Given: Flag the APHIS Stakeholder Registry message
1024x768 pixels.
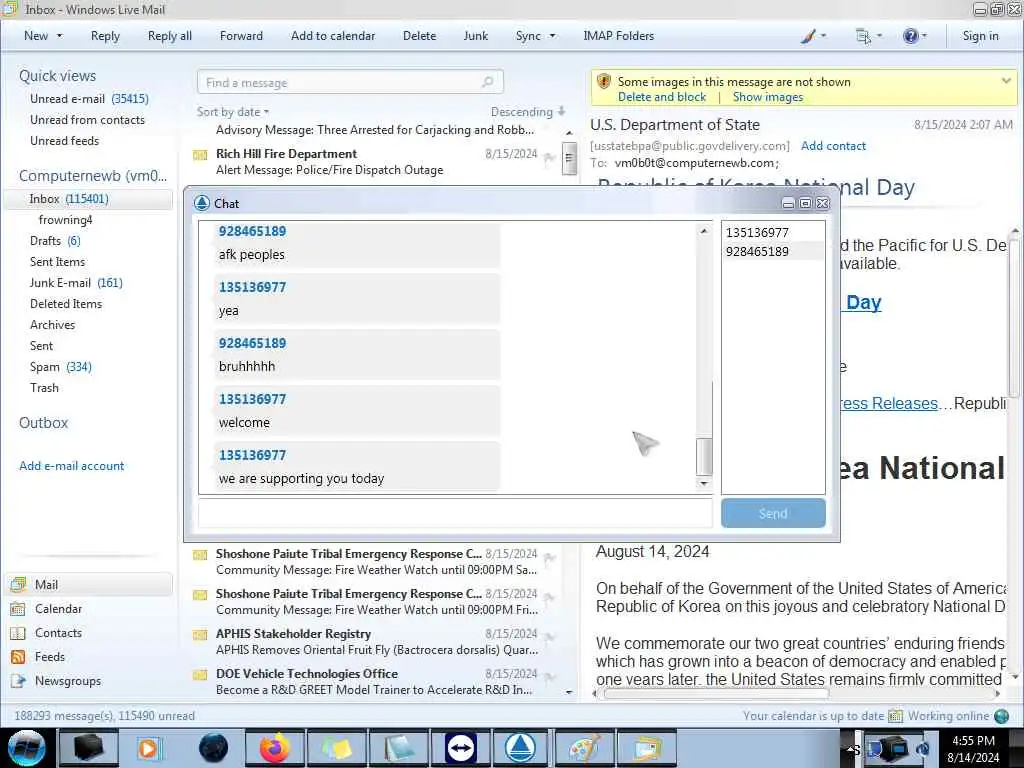Looking at the screenshot, I should (549, 637).
